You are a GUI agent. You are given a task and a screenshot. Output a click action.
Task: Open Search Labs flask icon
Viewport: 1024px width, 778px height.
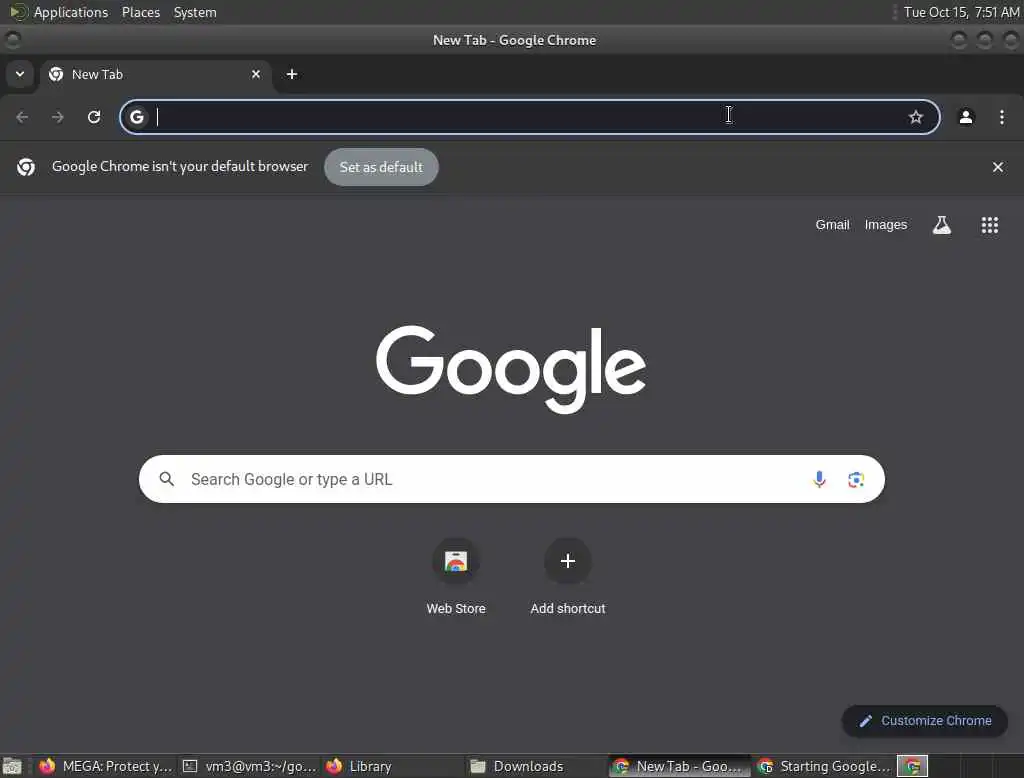(x=942, y=225)
